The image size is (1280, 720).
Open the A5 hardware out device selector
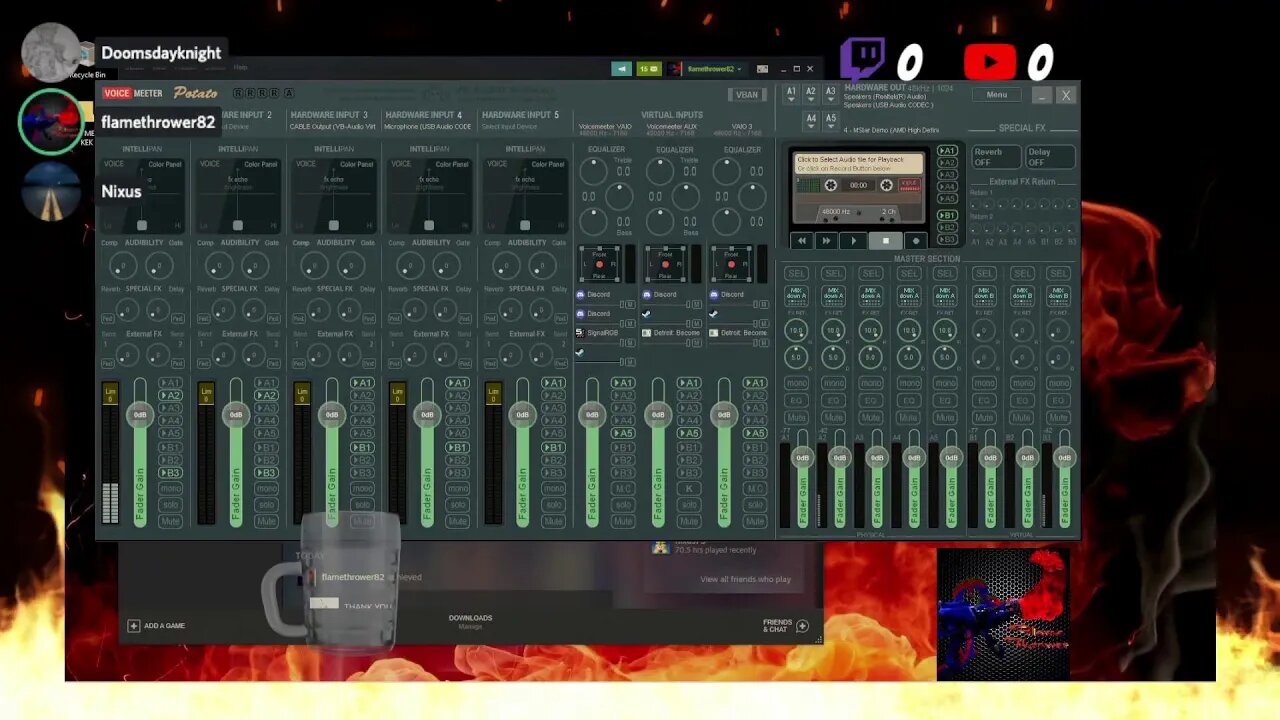tap(831, 119)
